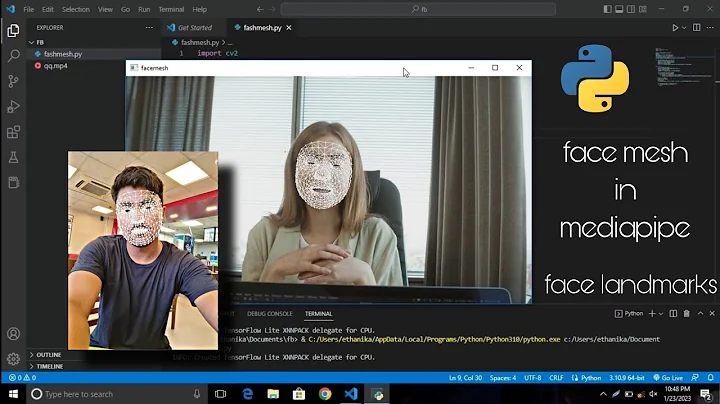Image resolution: width=720 pixels, height=404 pixels.
Task: Open the Help menu
Action: [200, 9]
